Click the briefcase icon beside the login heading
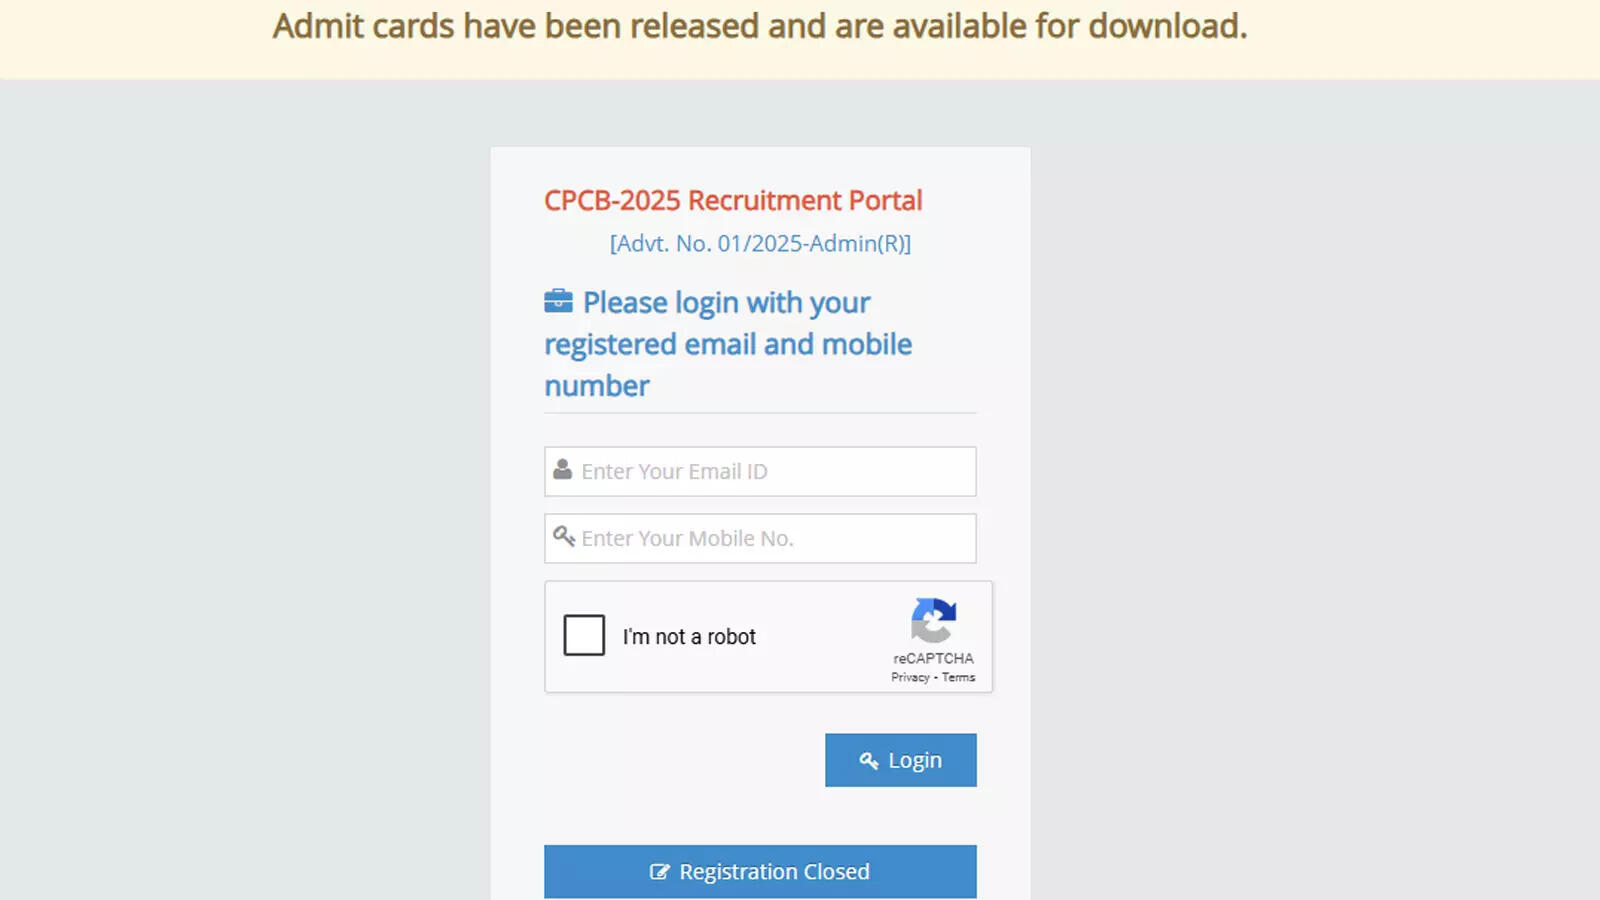Screen dimensions: 1600x900 point(558,301)
